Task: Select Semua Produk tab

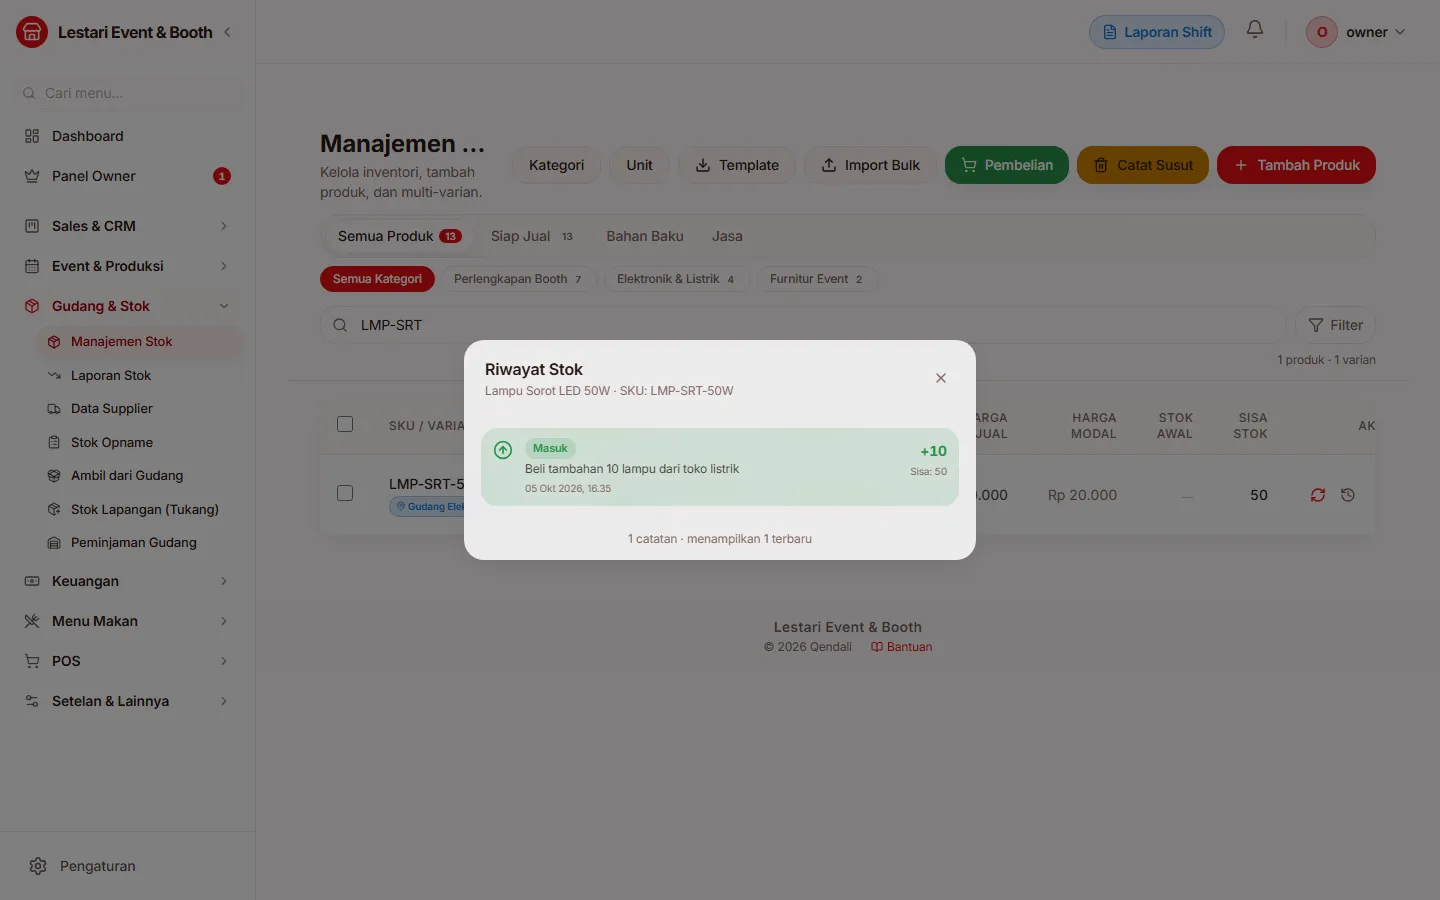Action: [399, 236]
